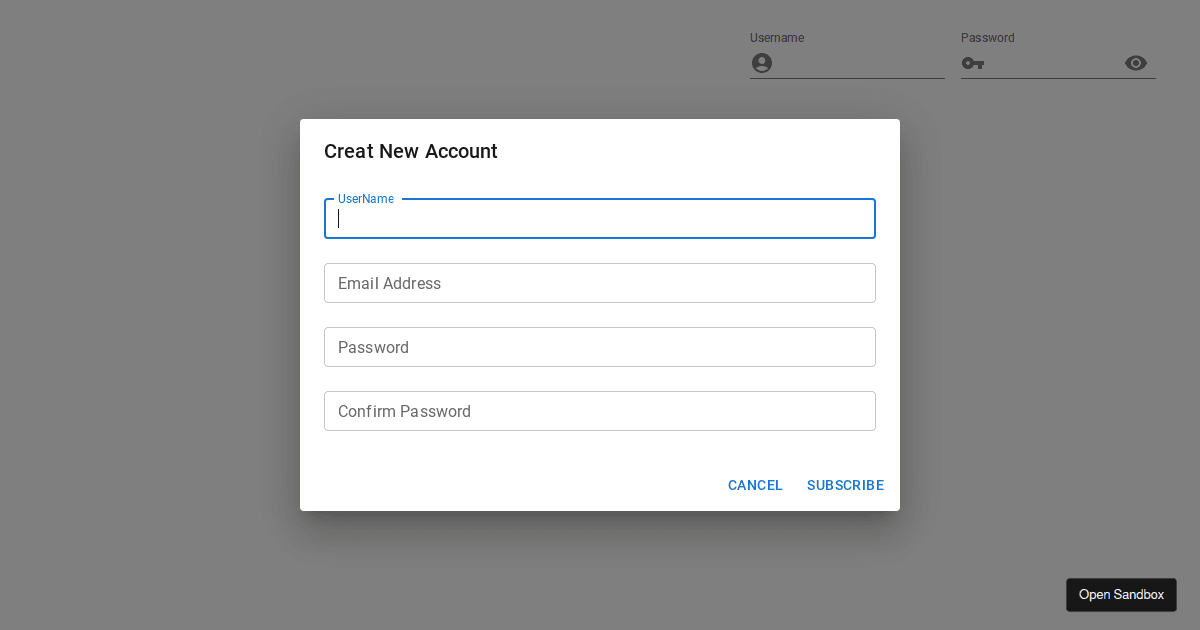The width and height of the screenshot is (1200, 630).
Task: Click the Username label above the top field
Action: (x=777, y=38)
